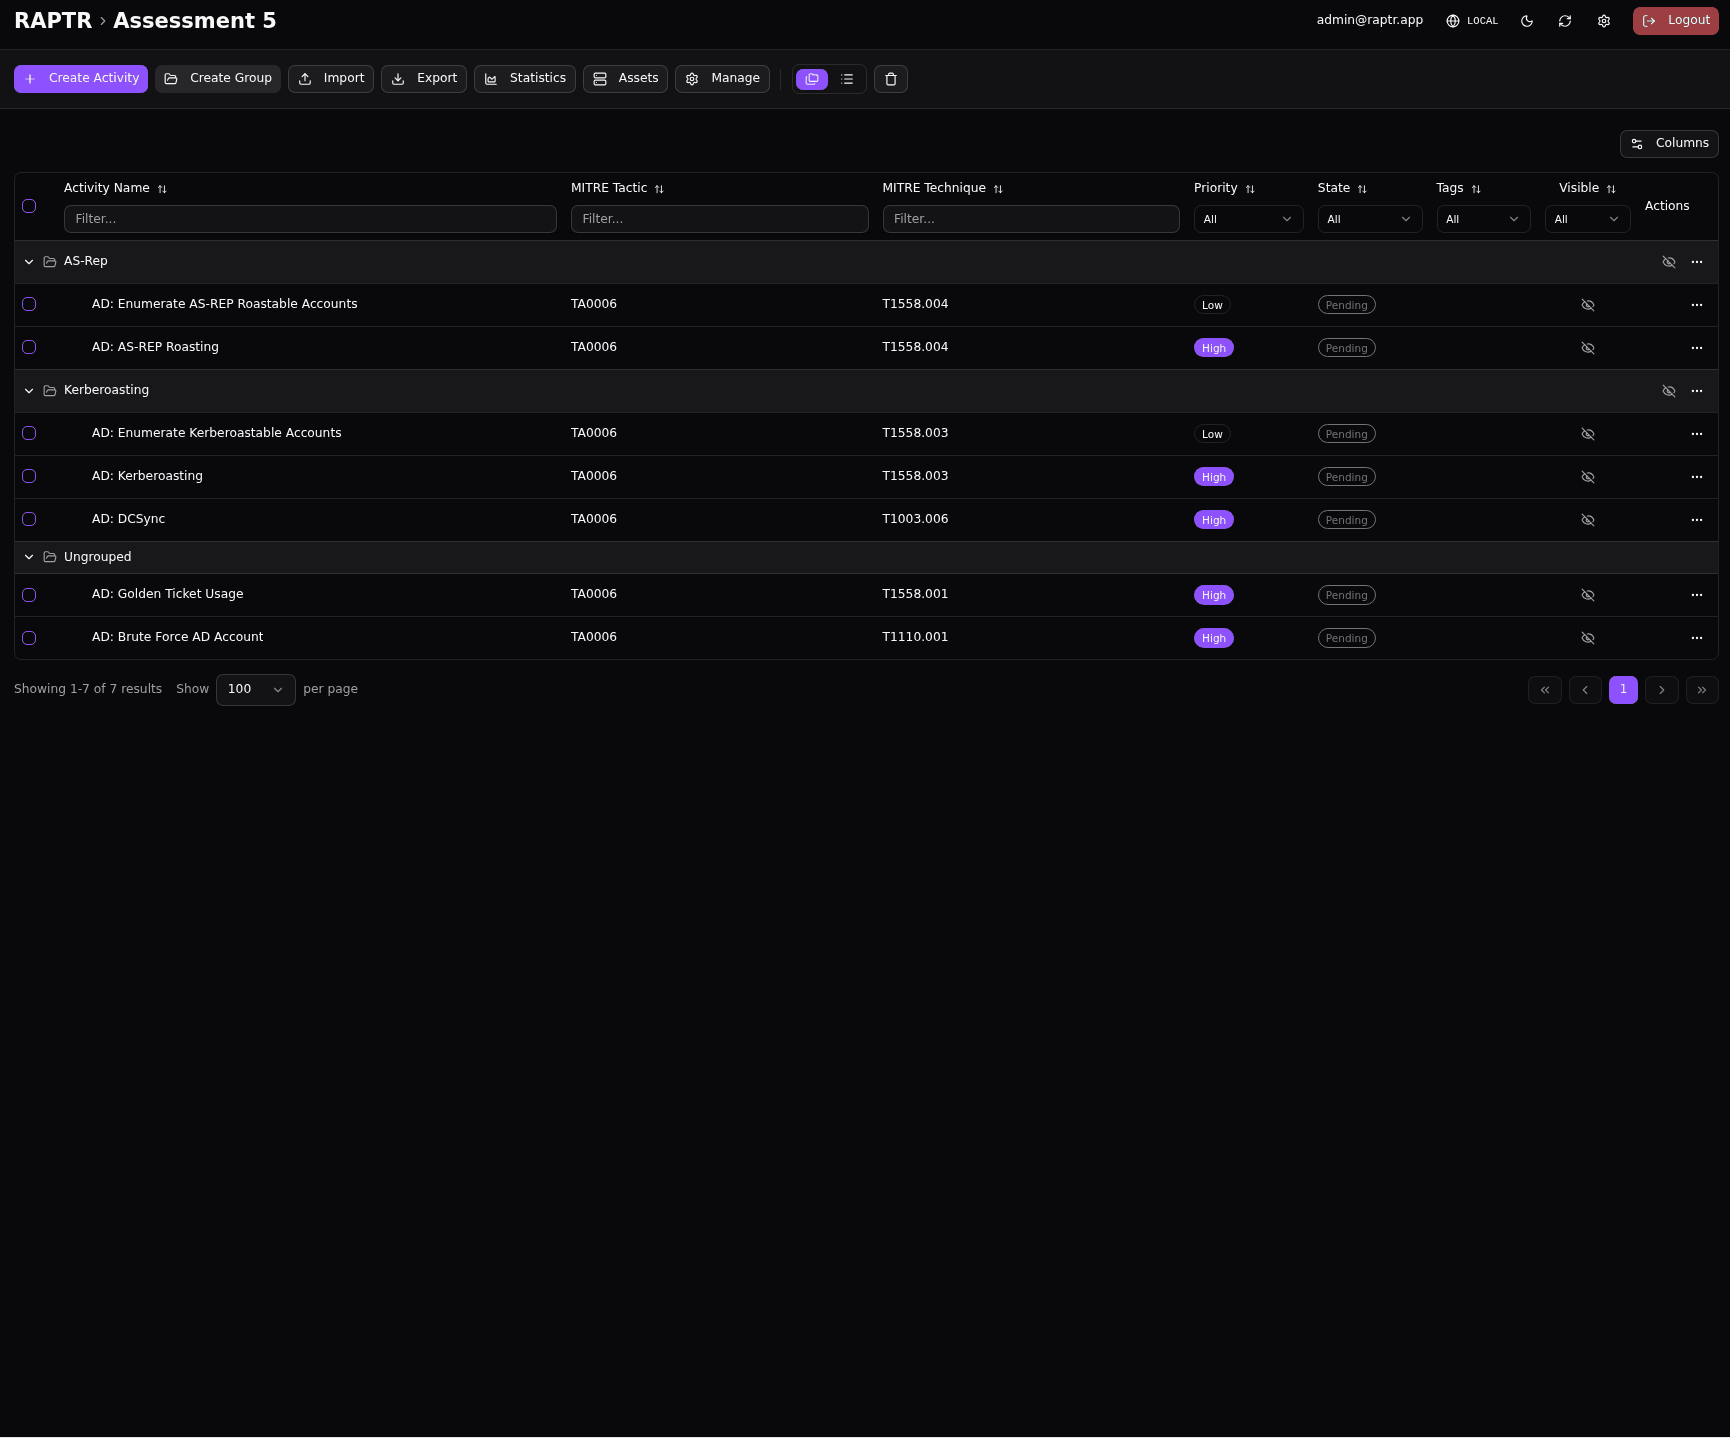
Task: Select AD: Kerberoasting row checkbox
Action: pos(29,476)
